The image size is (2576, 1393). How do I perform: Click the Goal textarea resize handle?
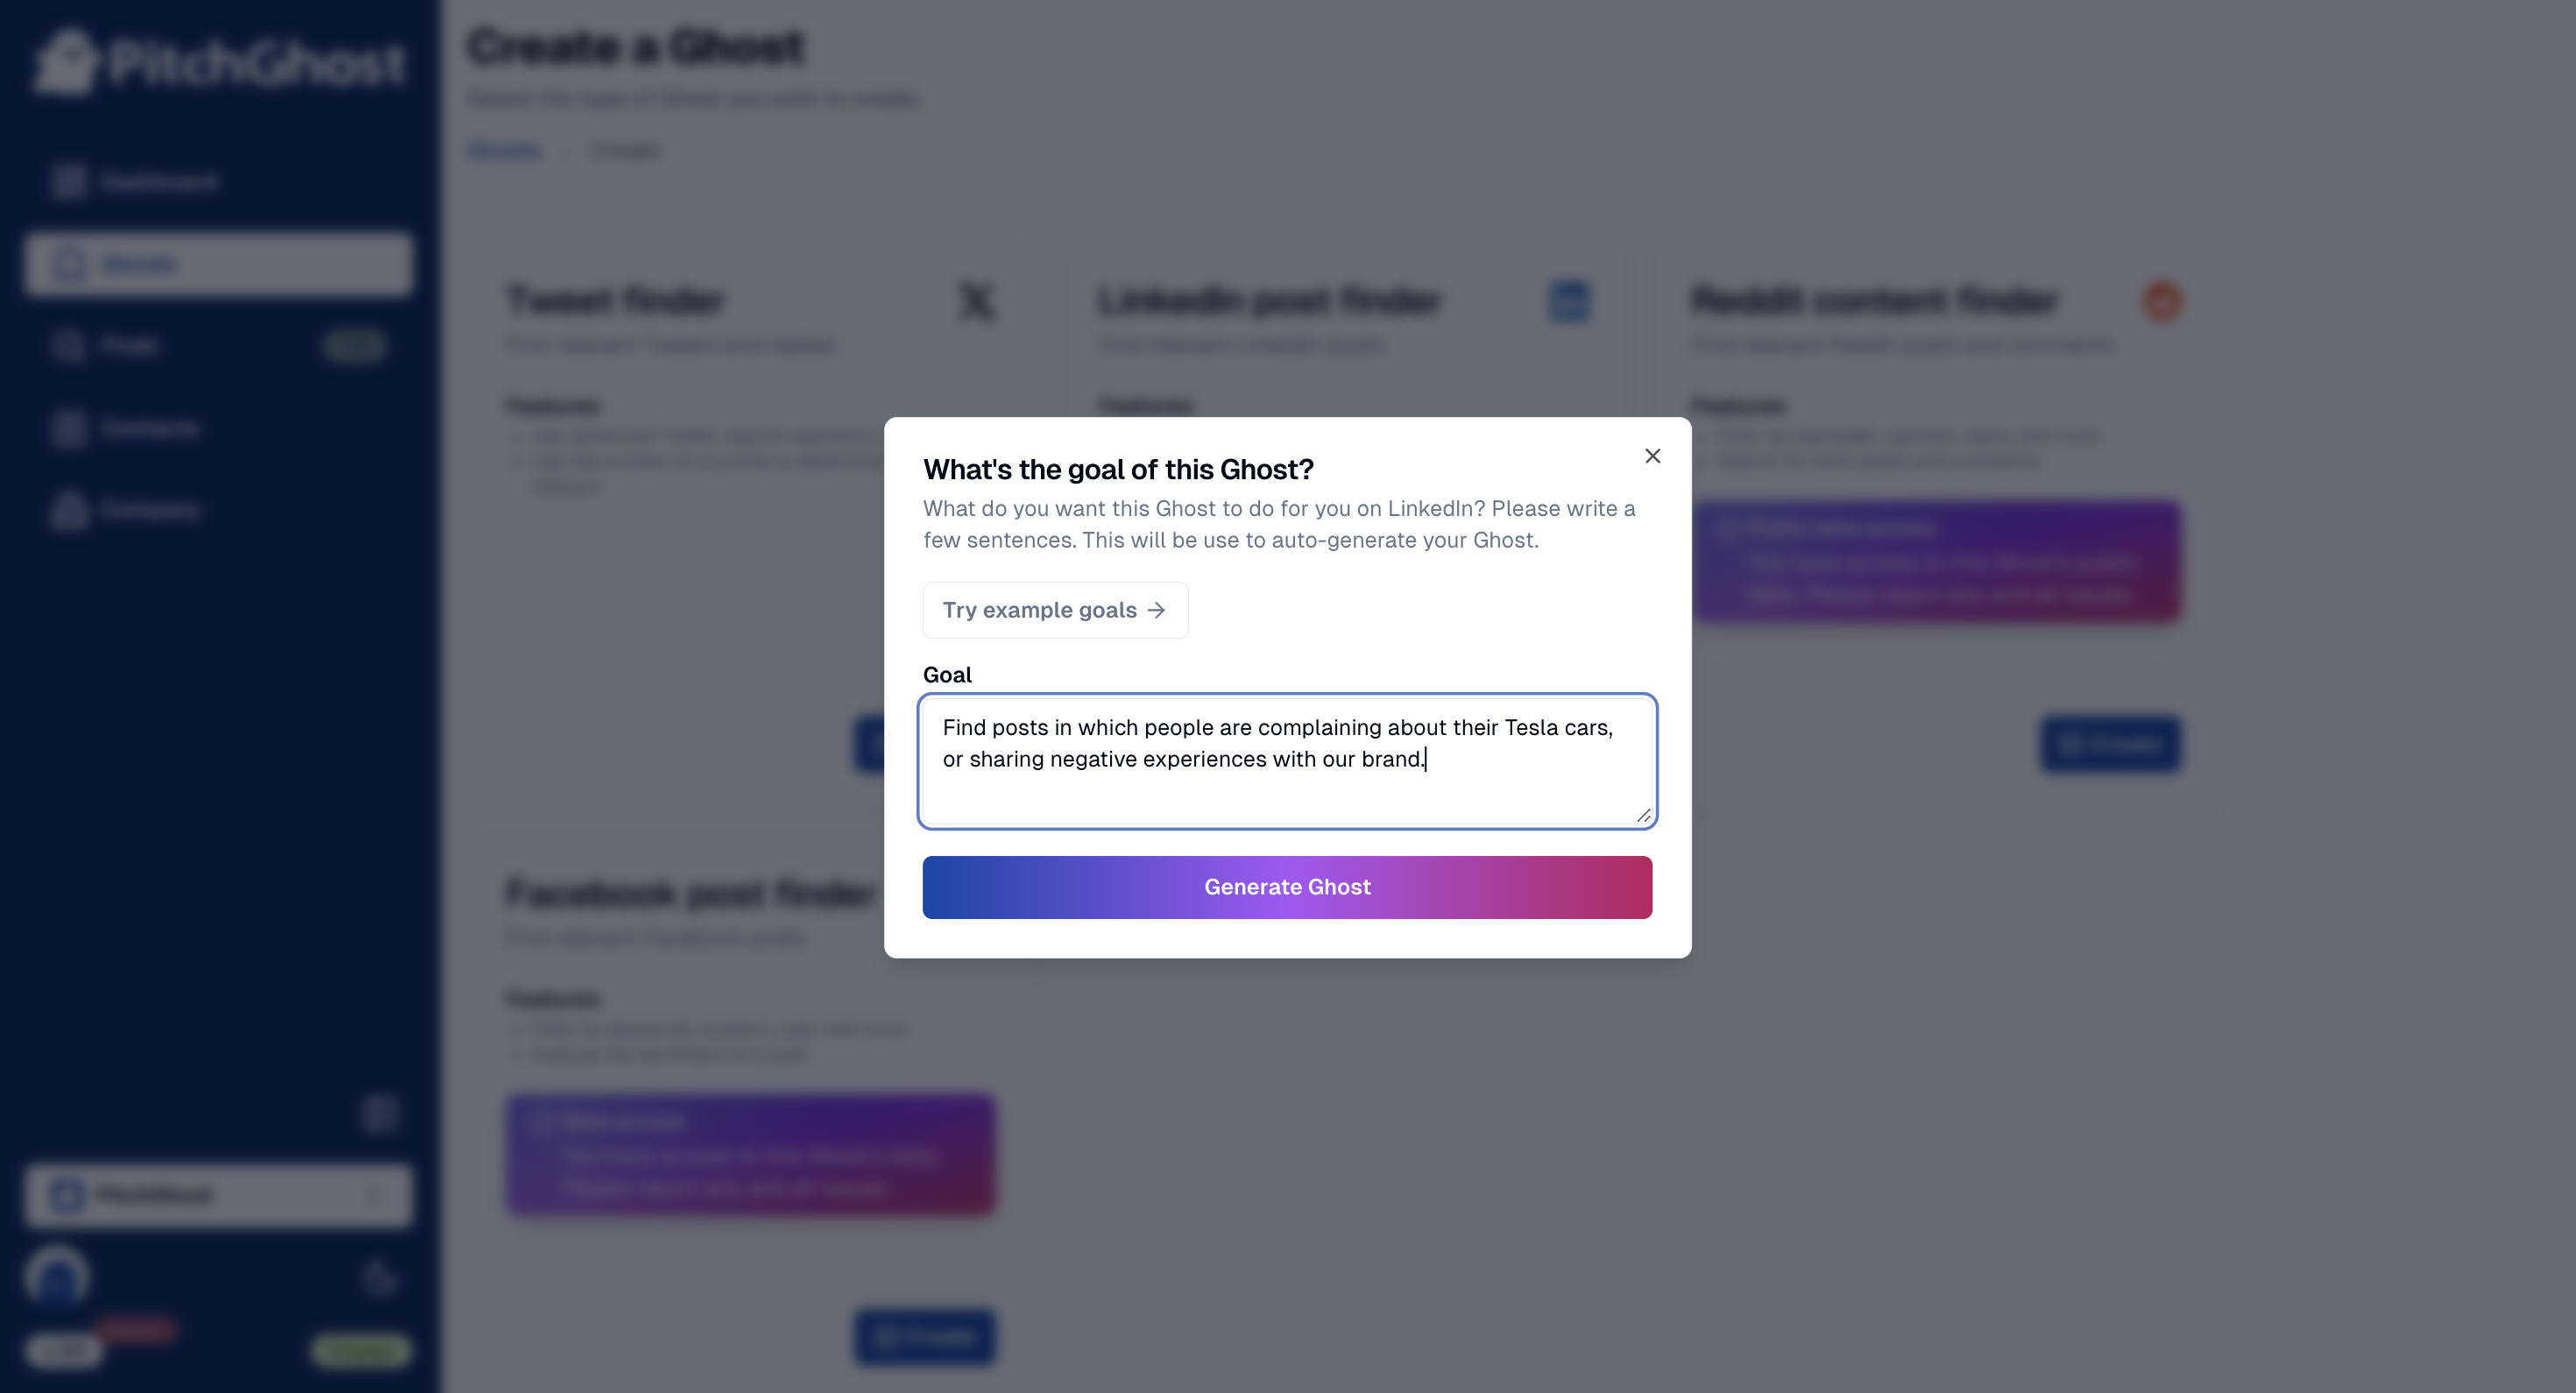point(1643,816)
